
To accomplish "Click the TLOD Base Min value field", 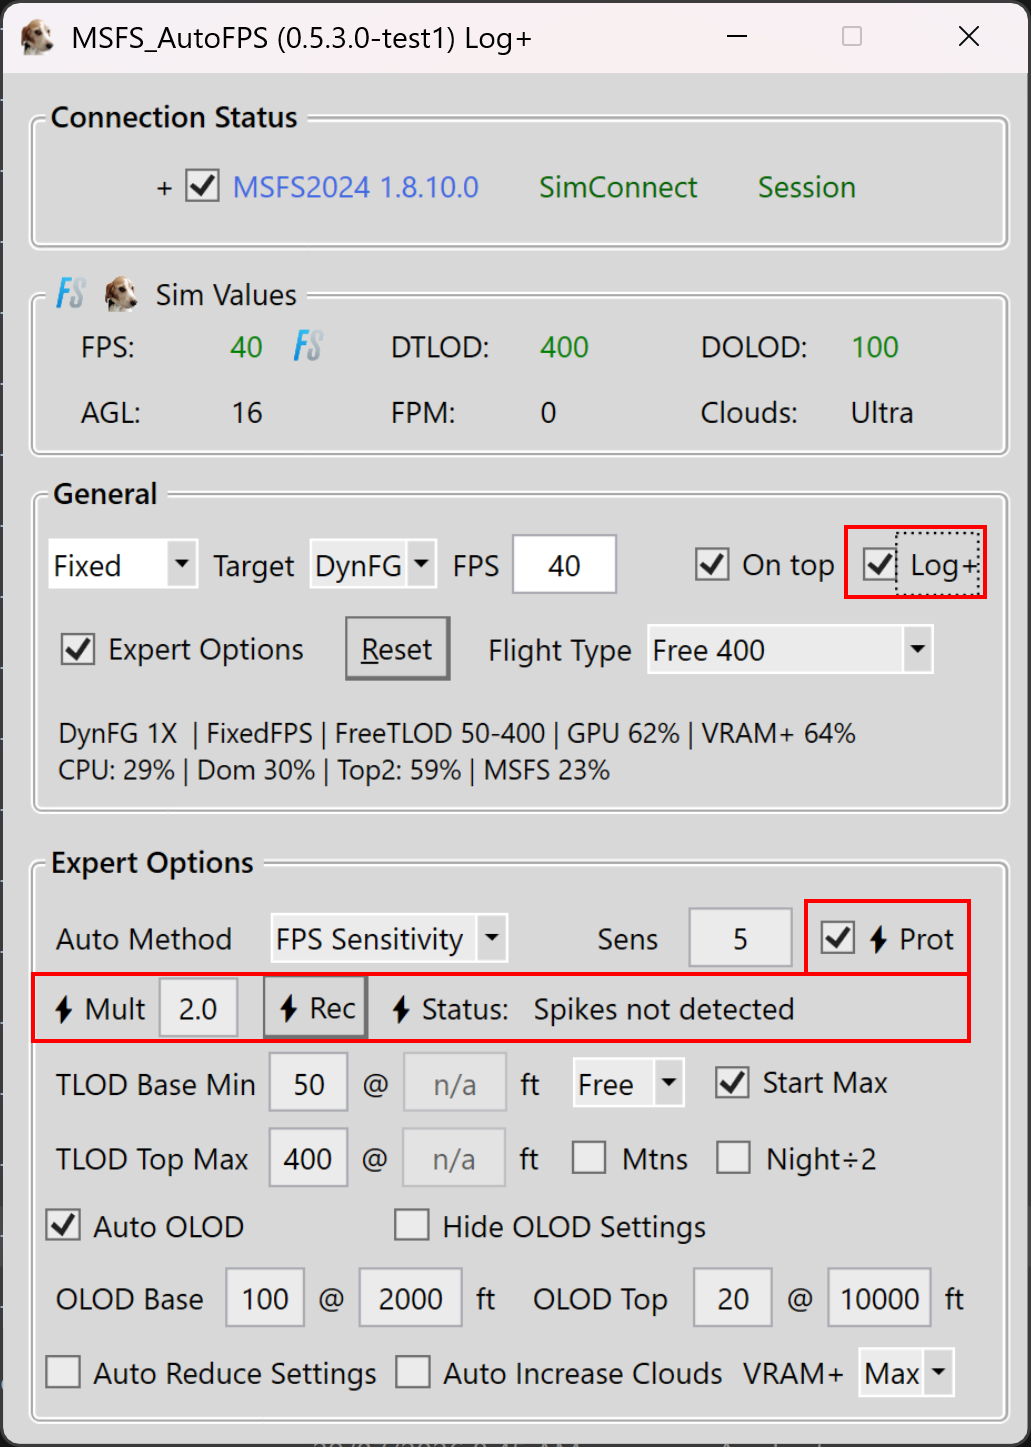I will point(309,1083).
